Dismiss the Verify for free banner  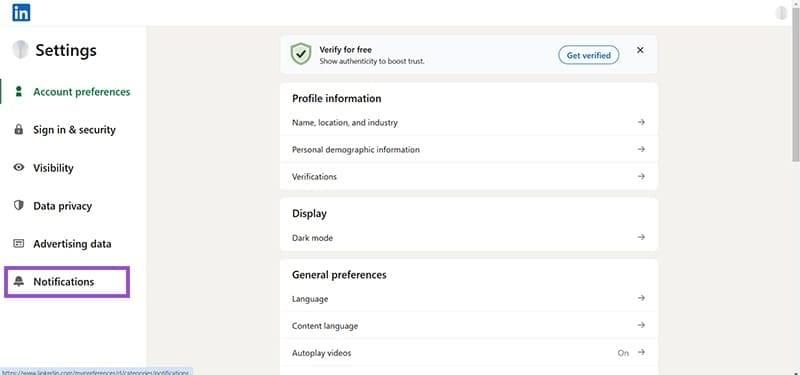coord(640,50)
